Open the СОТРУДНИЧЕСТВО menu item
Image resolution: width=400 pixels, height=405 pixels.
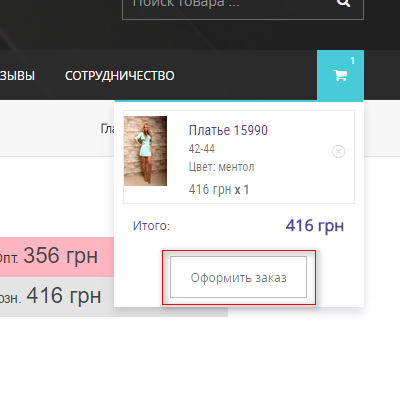120,76
